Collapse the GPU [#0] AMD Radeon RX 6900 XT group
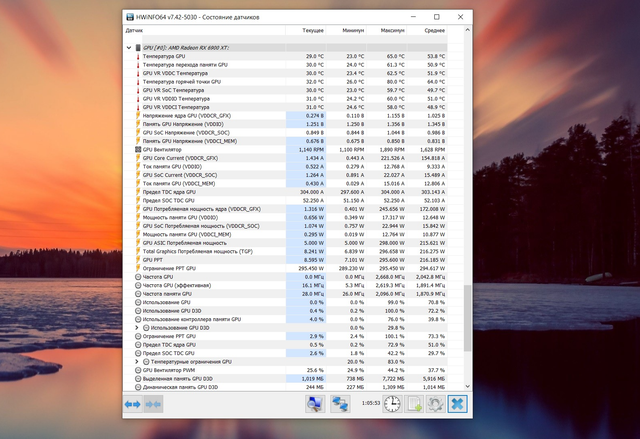Image resolution: width=640 pixels, height=439 pixels. (129, 48)
